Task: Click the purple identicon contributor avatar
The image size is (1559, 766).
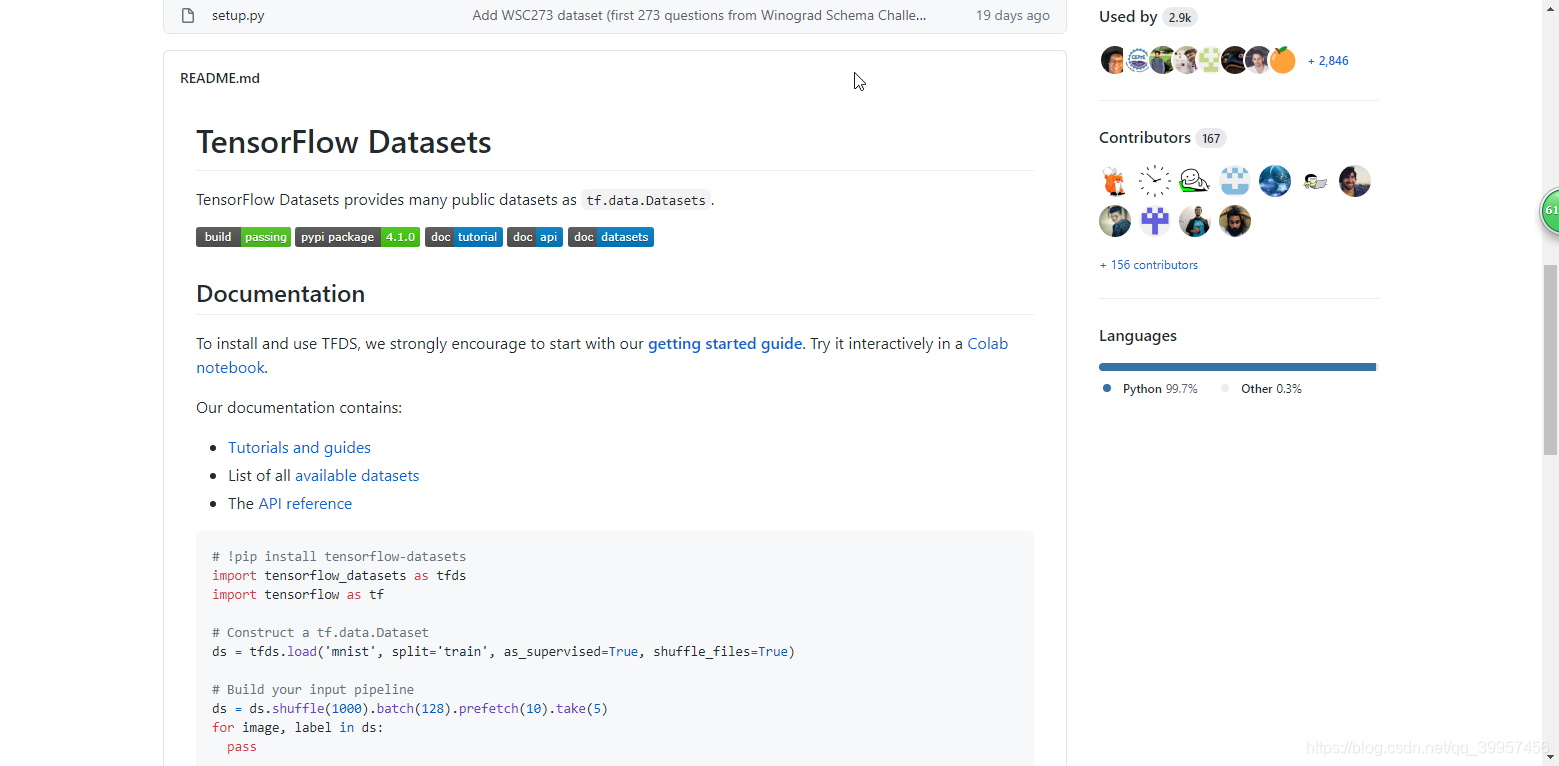Action: (1155, 221)
